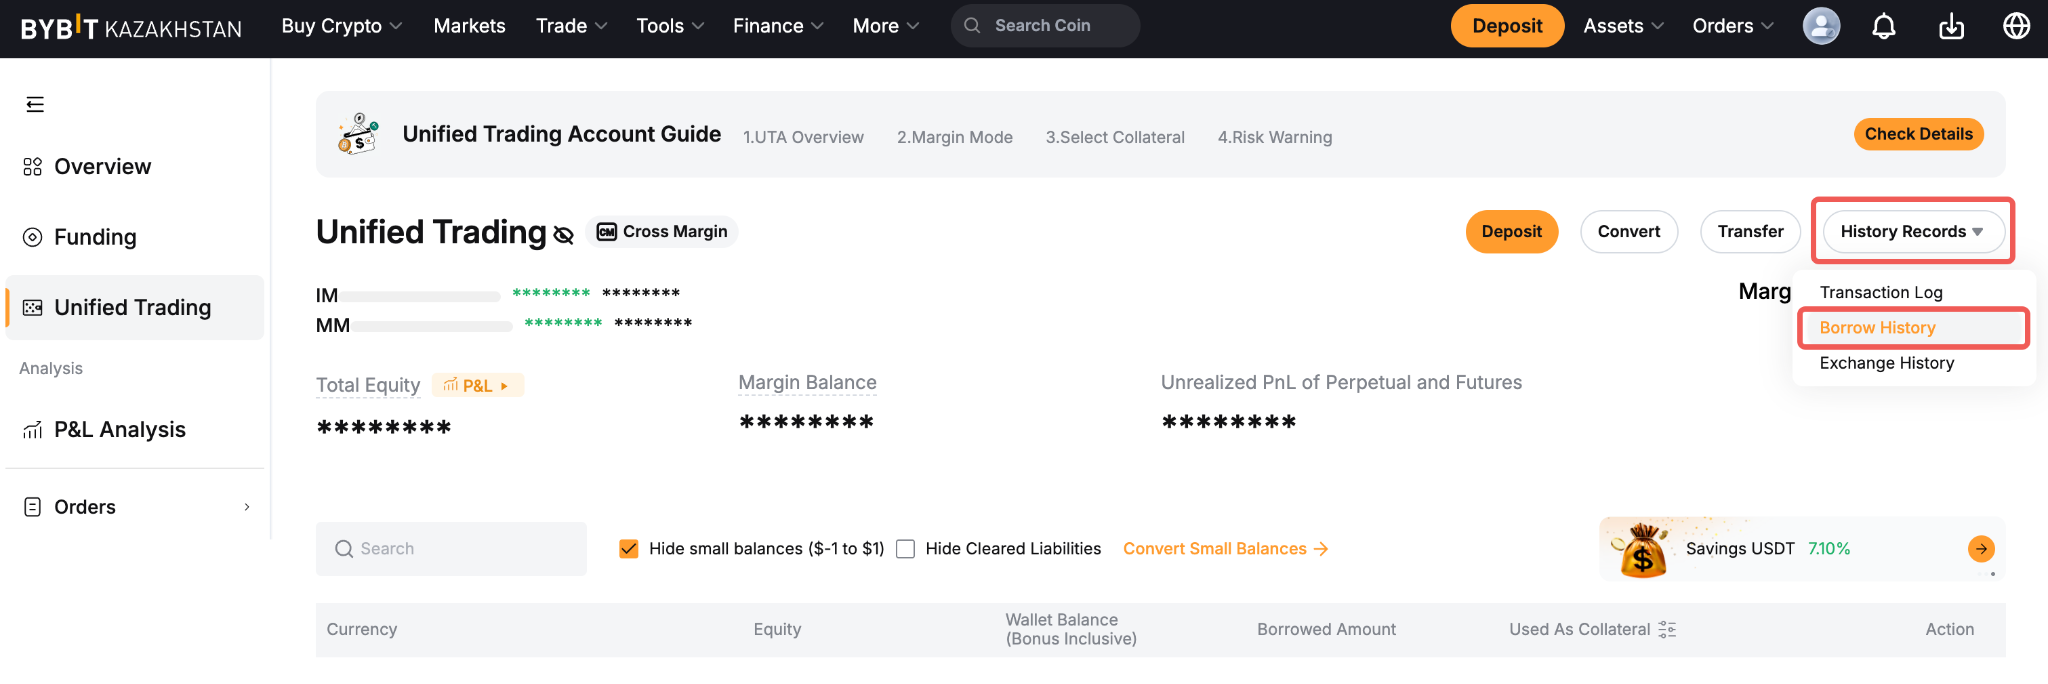Open Markets page
Screen dimensions: 2048x684
click(470, 26)
